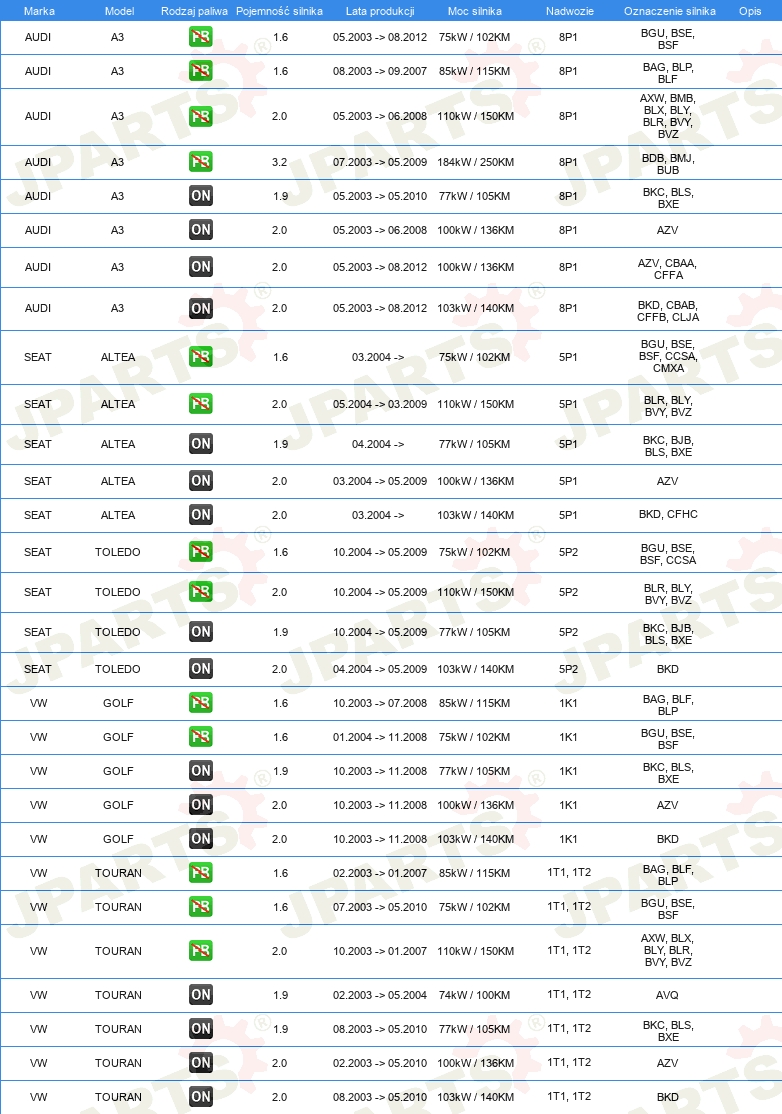Image resolution: width=782 pixels, height=1114 pixels.
Task: Click the Opis column header
Action: 750,11
